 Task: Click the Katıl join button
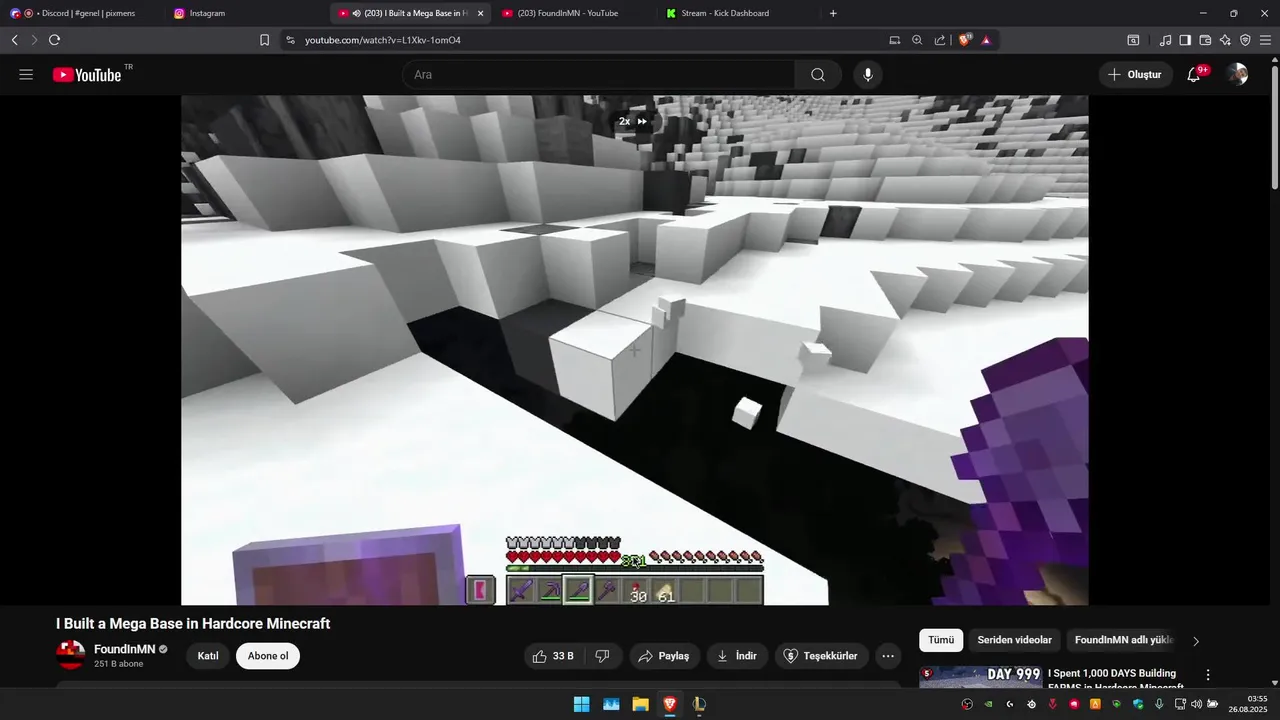pos(208,656)
